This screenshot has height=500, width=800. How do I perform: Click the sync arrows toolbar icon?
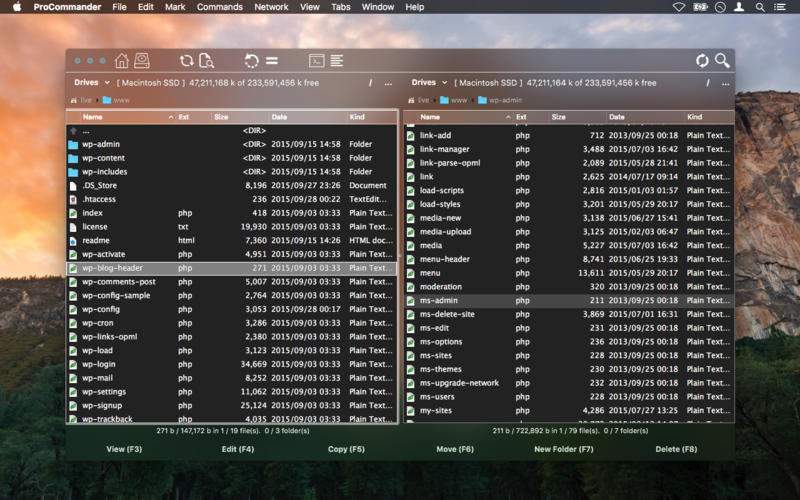coord(187,61)
